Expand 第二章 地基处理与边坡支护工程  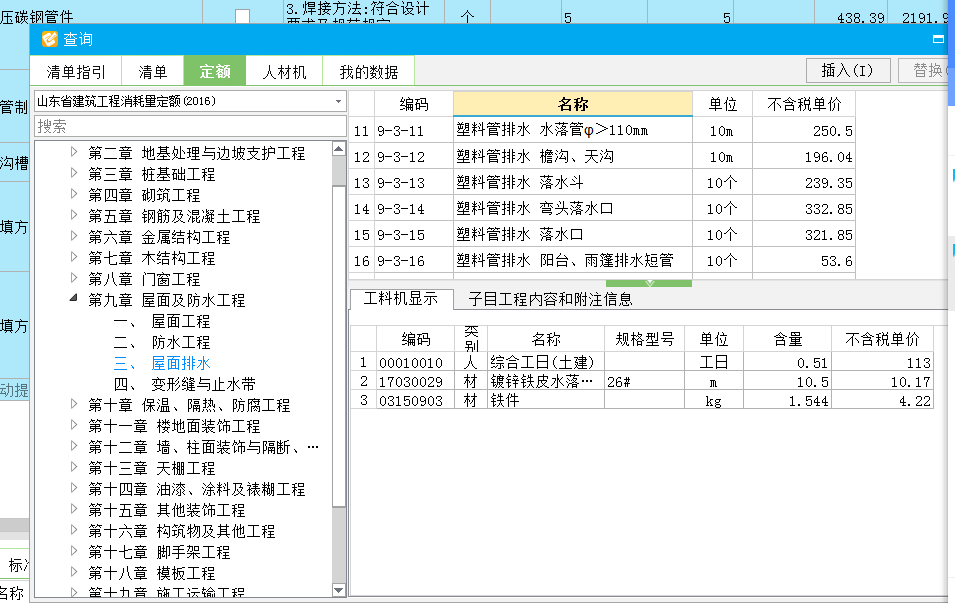74,152
